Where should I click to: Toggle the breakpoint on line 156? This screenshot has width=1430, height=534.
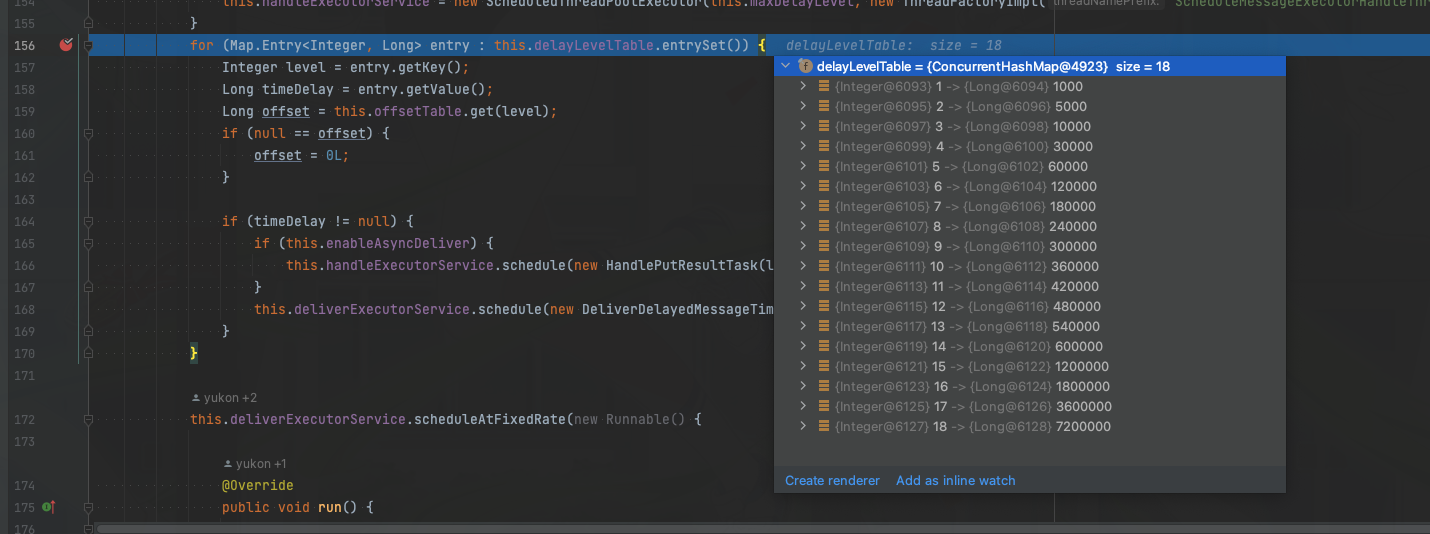(x=66, y=45)
